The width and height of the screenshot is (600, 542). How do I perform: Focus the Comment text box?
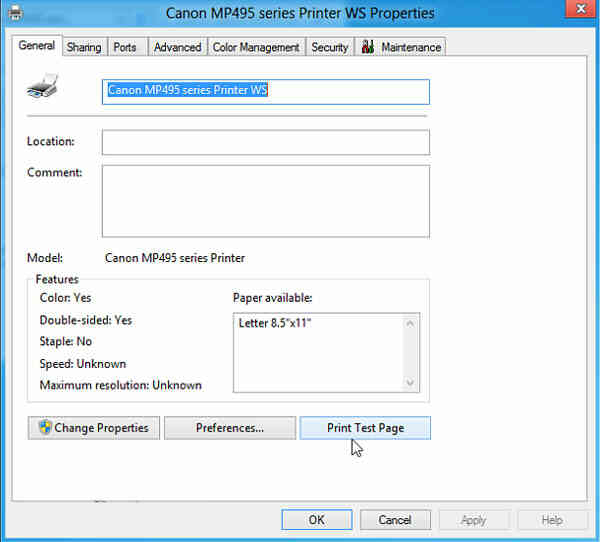266,201
